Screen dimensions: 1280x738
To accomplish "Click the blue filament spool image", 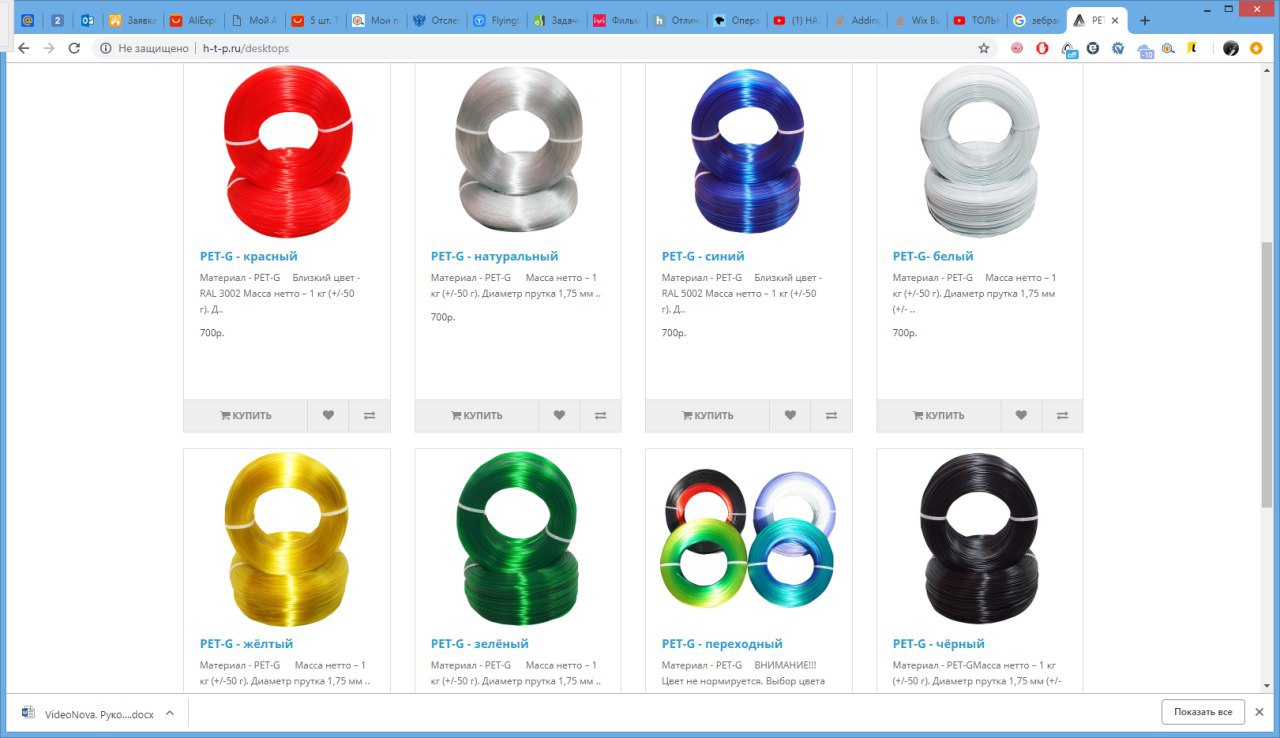I will click(x=749, y=151).
